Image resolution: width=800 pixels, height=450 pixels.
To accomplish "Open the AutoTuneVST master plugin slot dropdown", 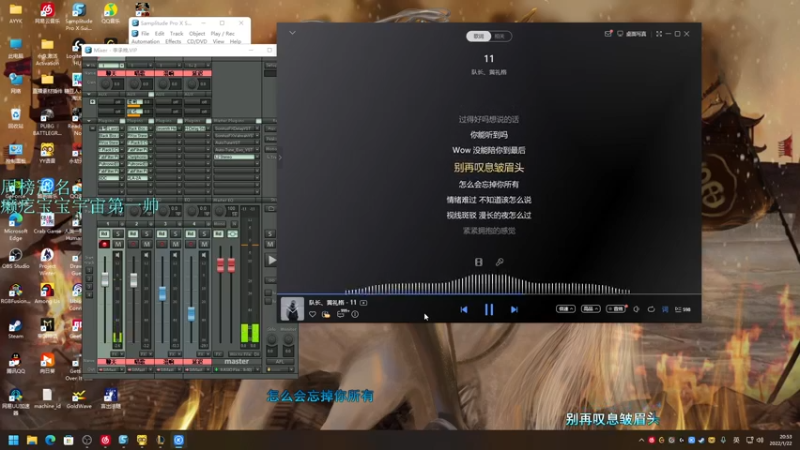I will (257, 143).
